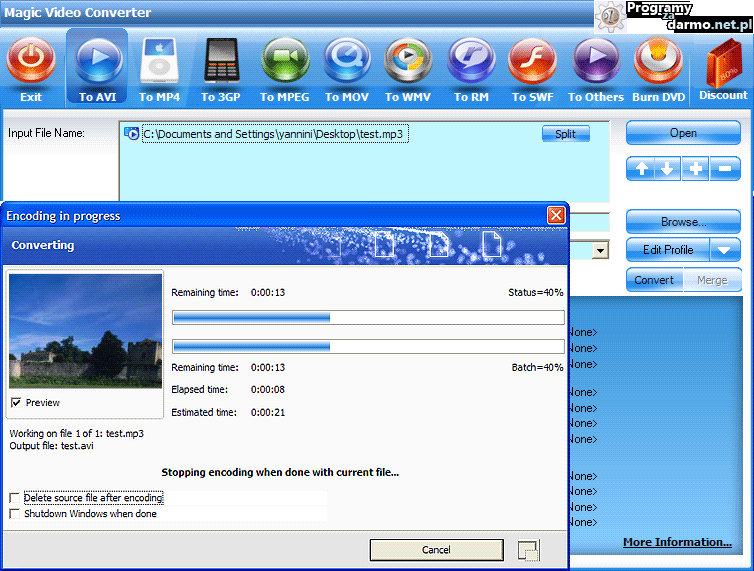Select the To MOV QuickTime icon
The width and height of the screenshot is (754, 571).
click(346, 61)
